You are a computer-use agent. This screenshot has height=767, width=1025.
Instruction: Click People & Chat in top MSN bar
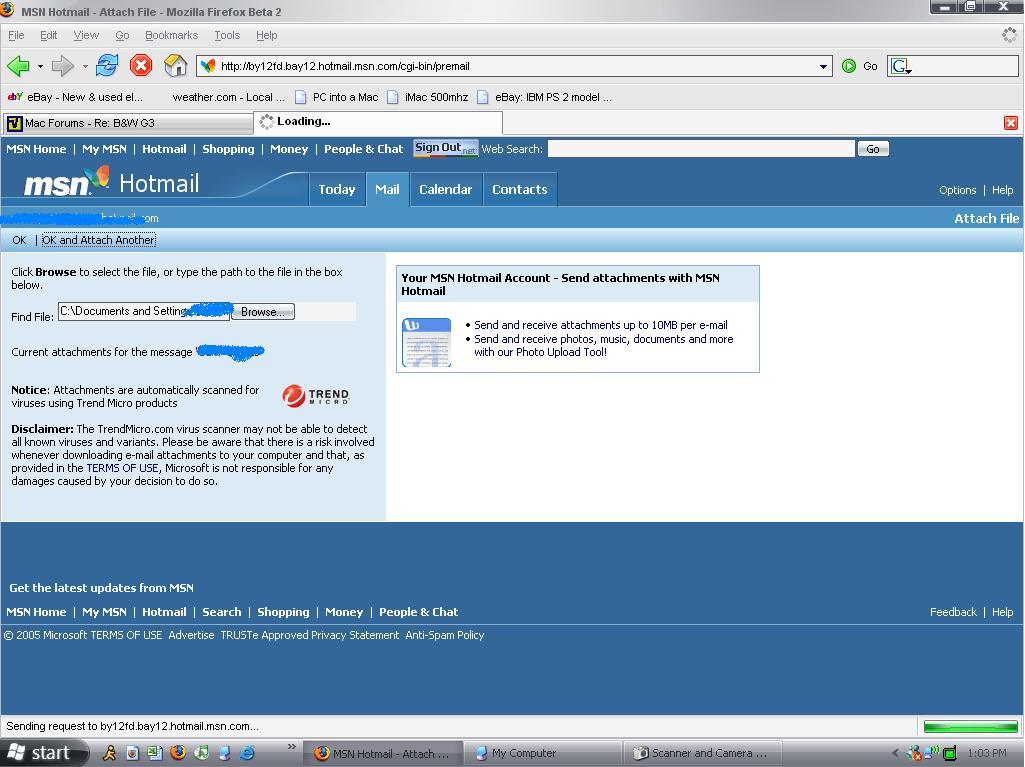[x=363, y=149]
